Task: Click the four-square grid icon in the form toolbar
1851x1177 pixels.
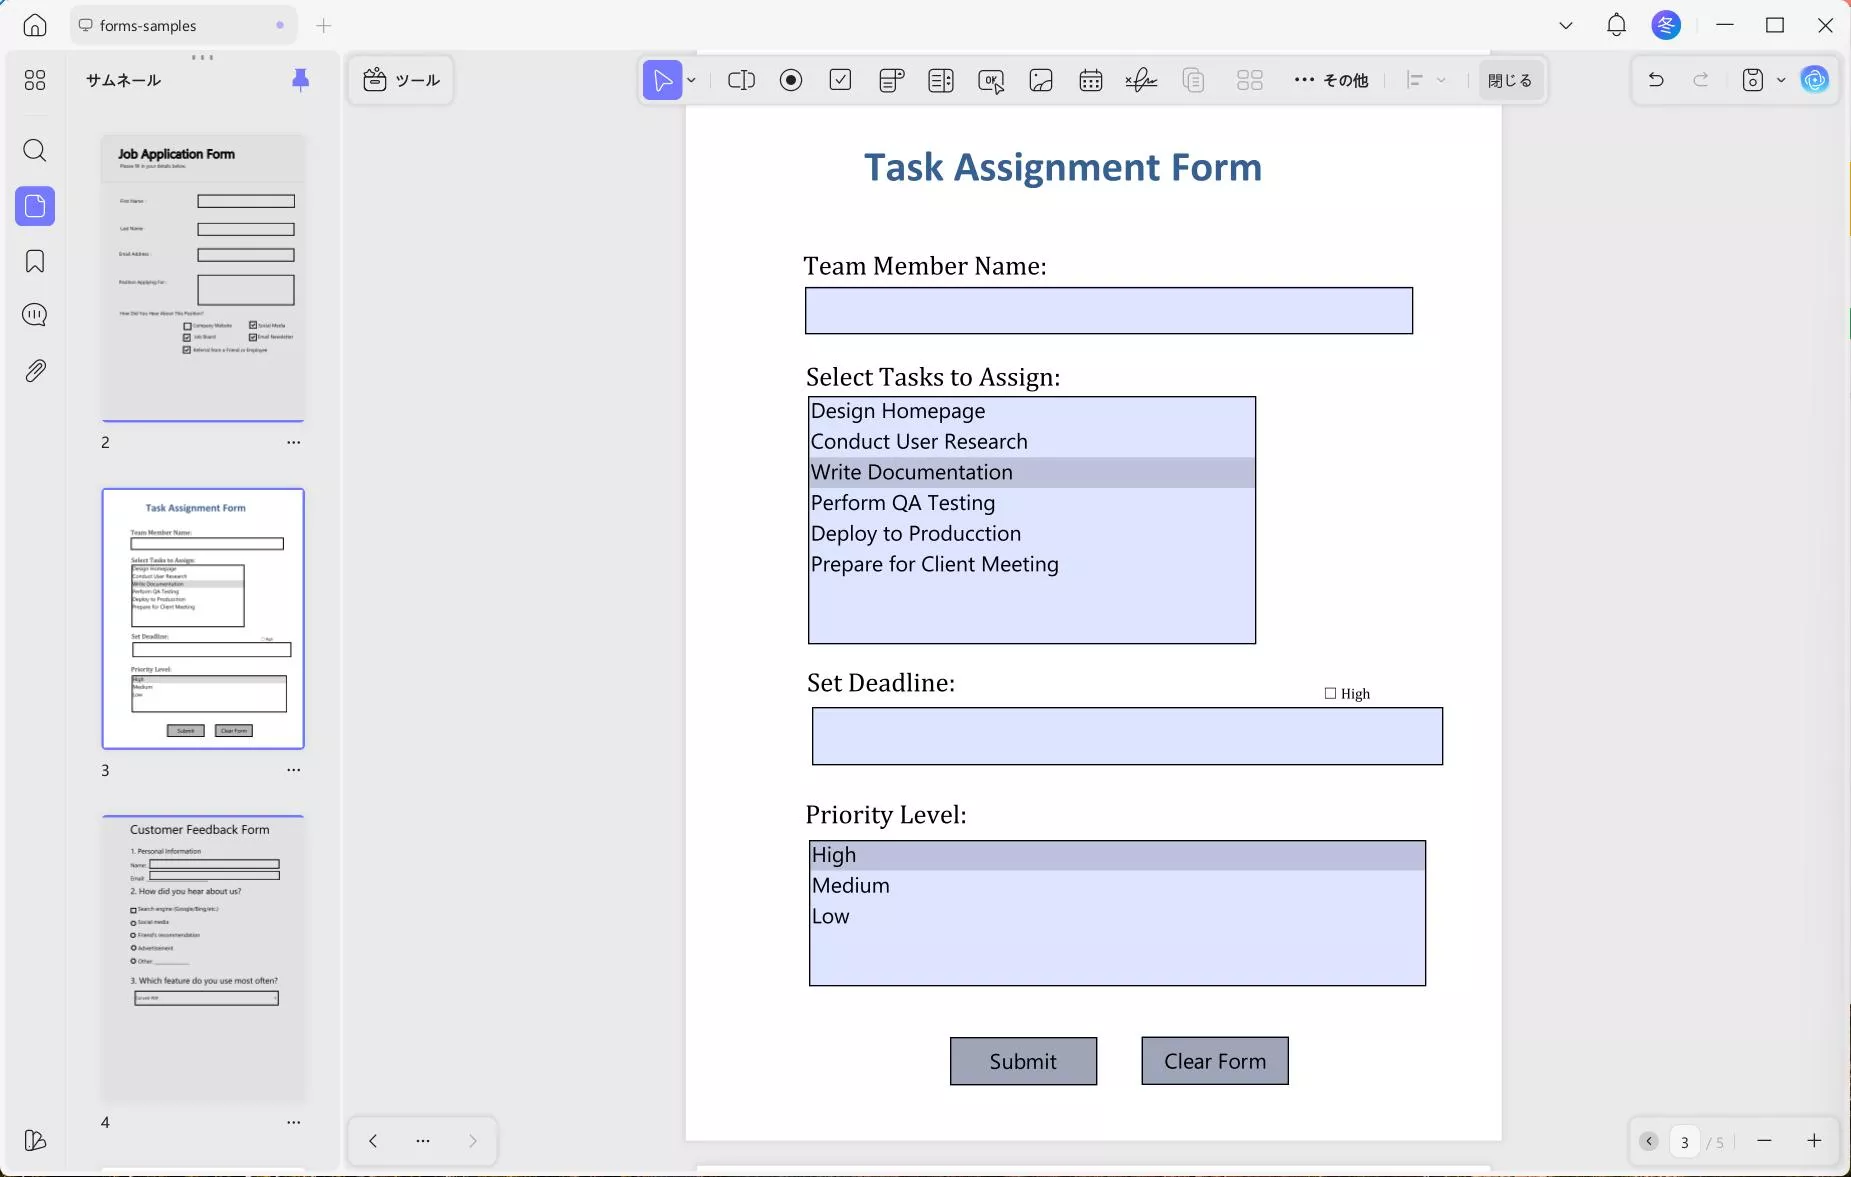Action: click(x=1250, y=80)
